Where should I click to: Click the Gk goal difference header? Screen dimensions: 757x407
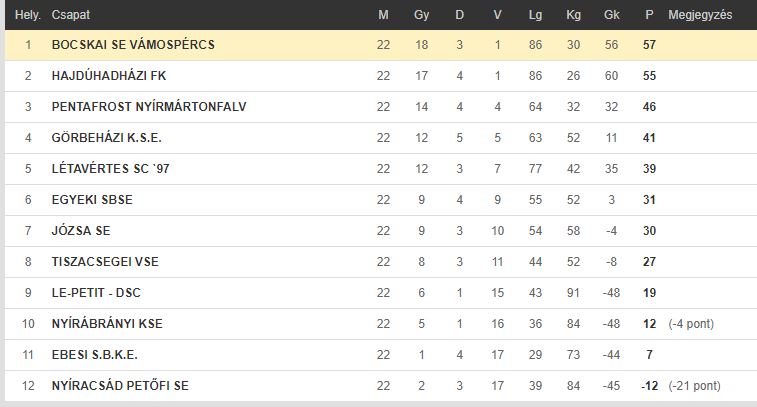point(611,15)
